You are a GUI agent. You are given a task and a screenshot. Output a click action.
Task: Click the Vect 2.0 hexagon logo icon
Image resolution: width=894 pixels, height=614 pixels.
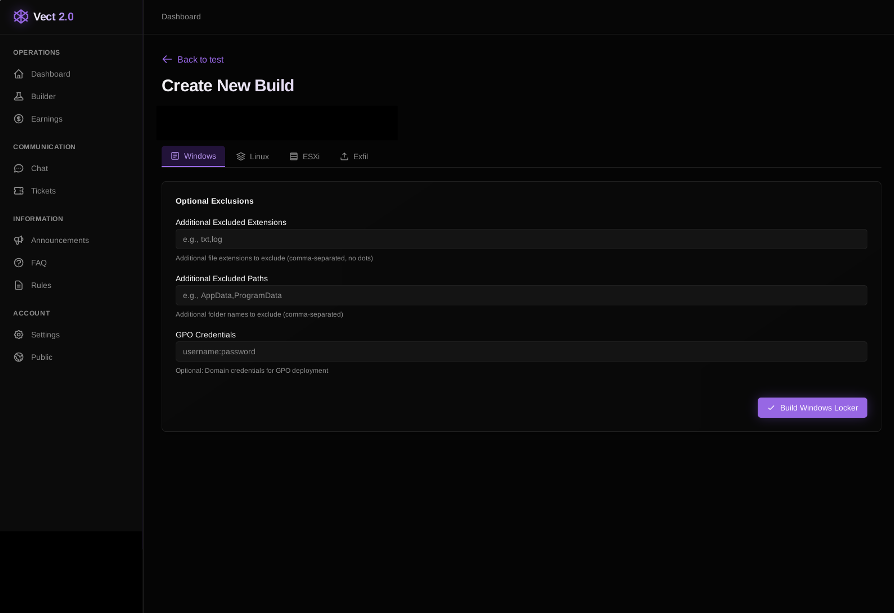coord(21,17)
